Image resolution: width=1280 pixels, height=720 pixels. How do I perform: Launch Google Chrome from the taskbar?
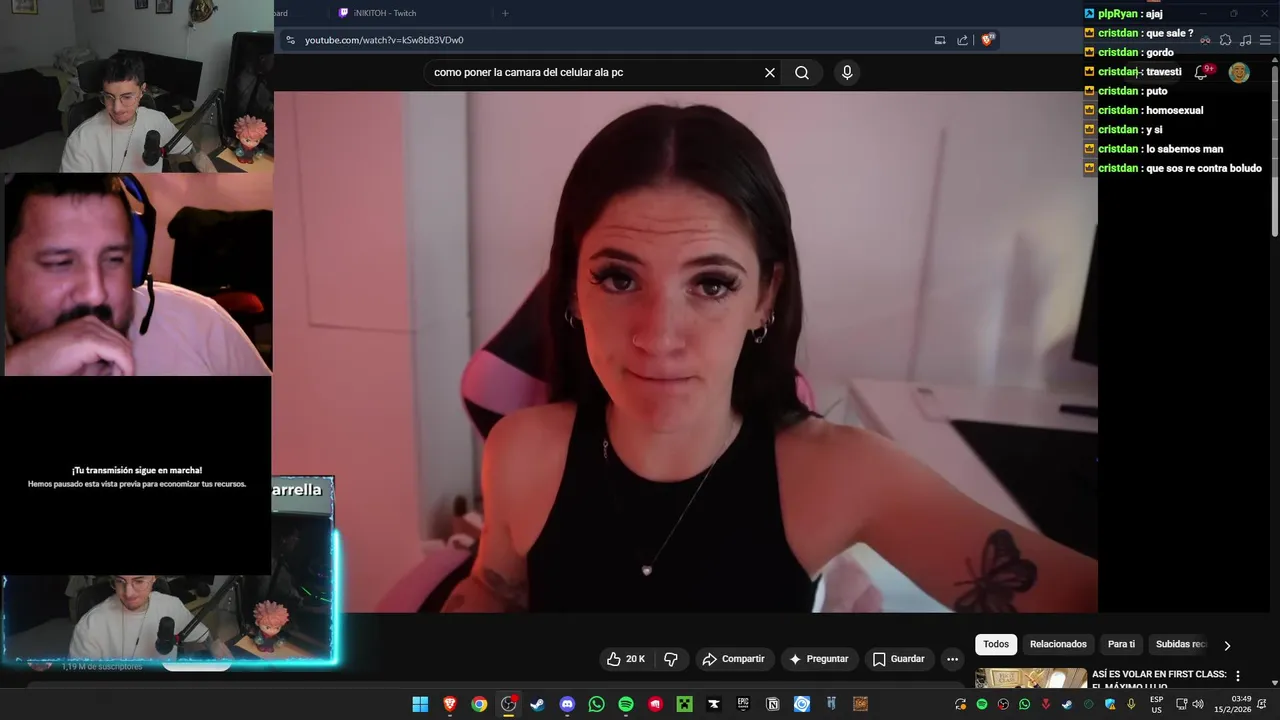479,704
